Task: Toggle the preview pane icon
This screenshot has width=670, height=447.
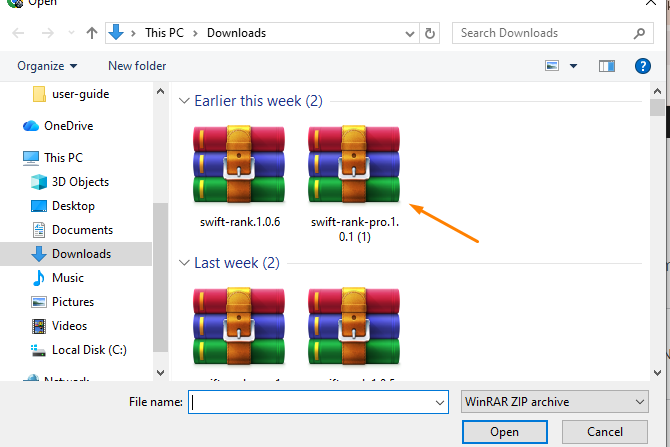Action: pos(606,66)
